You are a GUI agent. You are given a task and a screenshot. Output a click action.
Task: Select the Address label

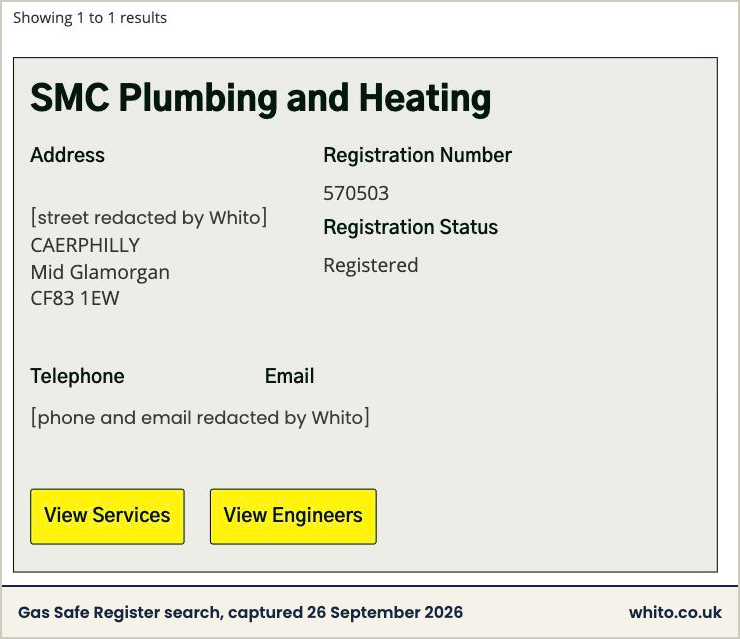tap(67, 155)
